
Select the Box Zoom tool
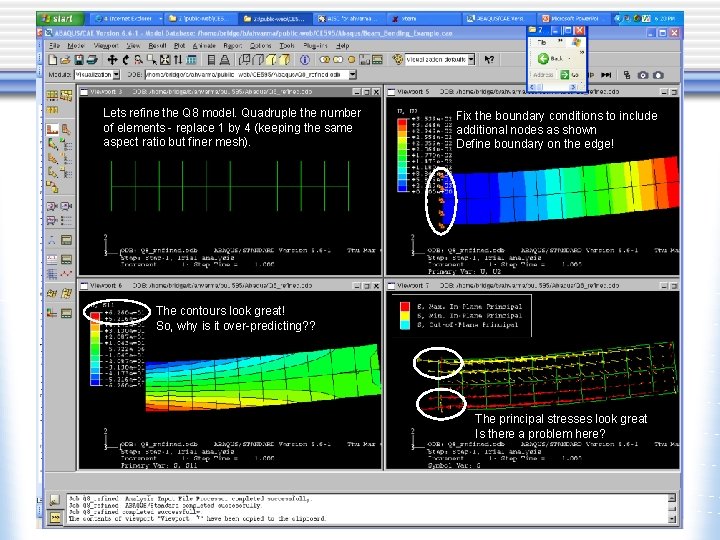[x=152, y=59]
